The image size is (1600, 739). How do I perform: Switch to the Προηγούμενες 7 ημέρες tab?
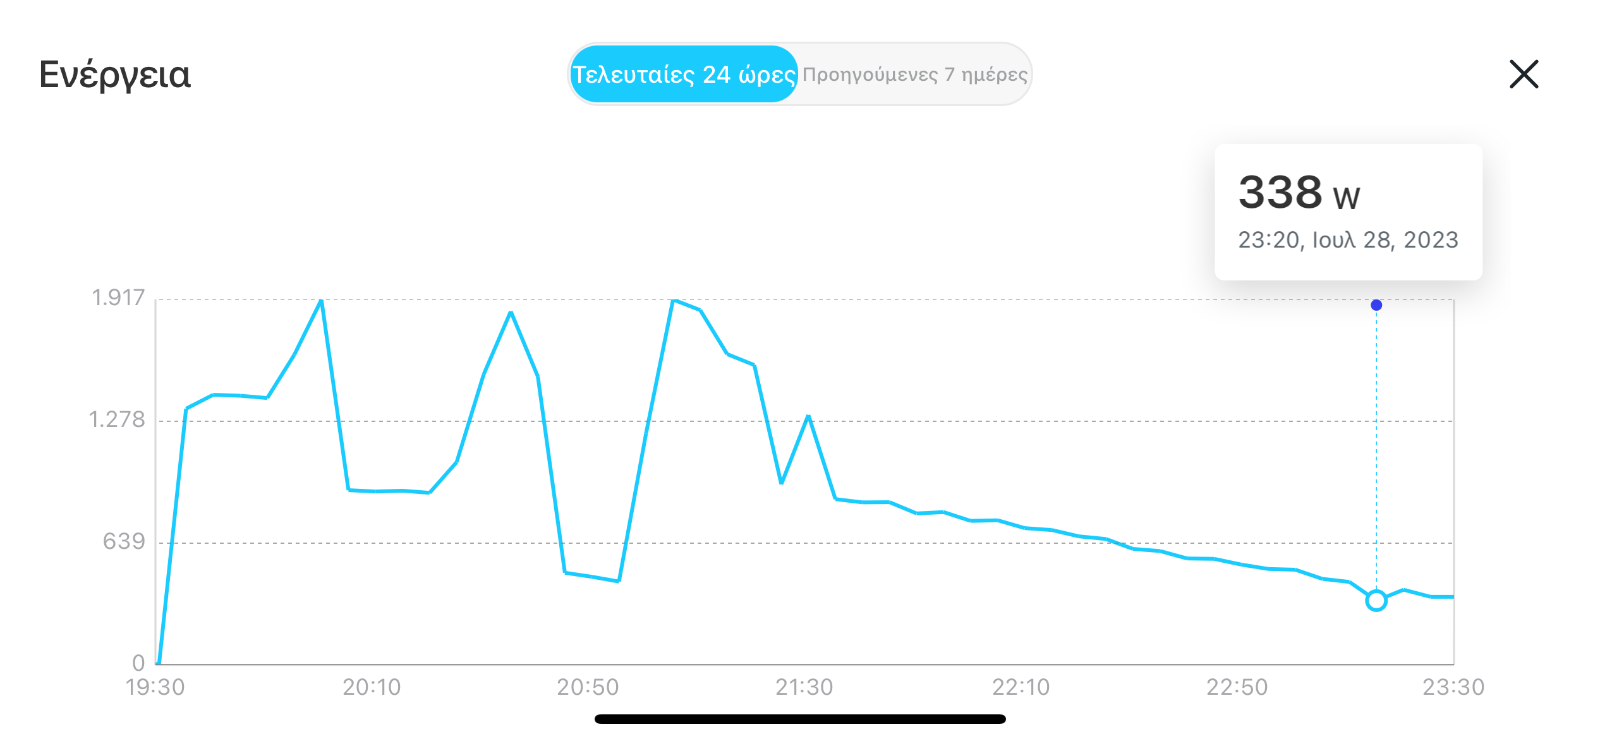(x=915, y=74)
